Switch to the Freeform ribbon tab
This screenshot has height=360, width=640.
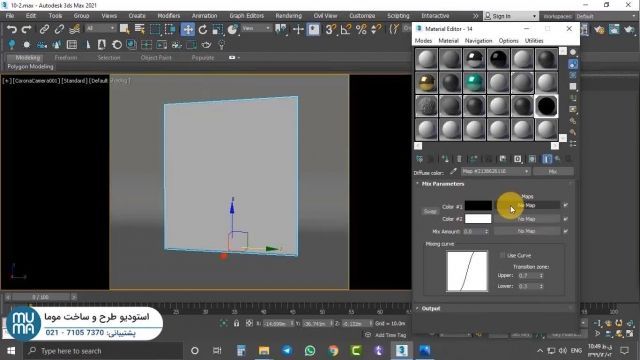coord(66,58)
